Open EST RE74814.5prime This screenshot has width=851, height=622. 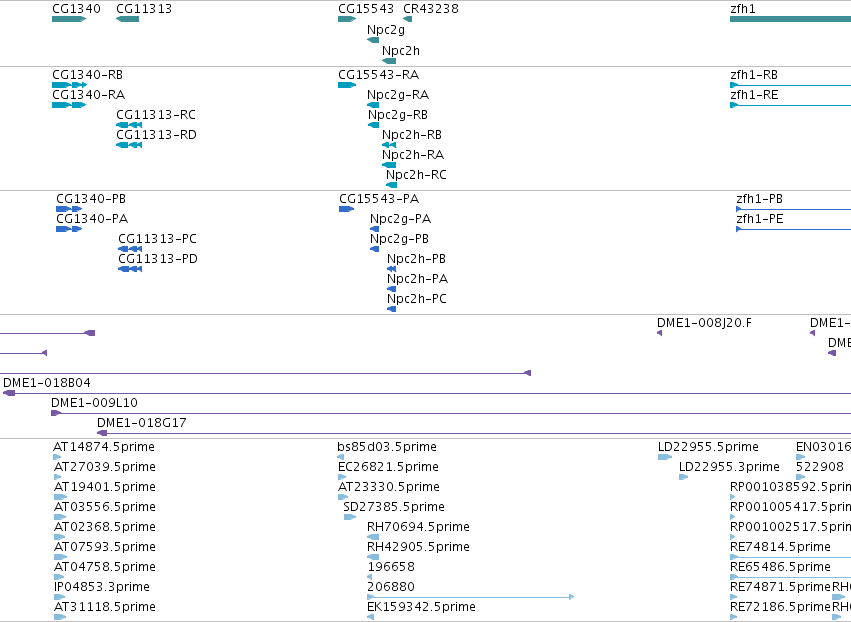coord(780,547)
